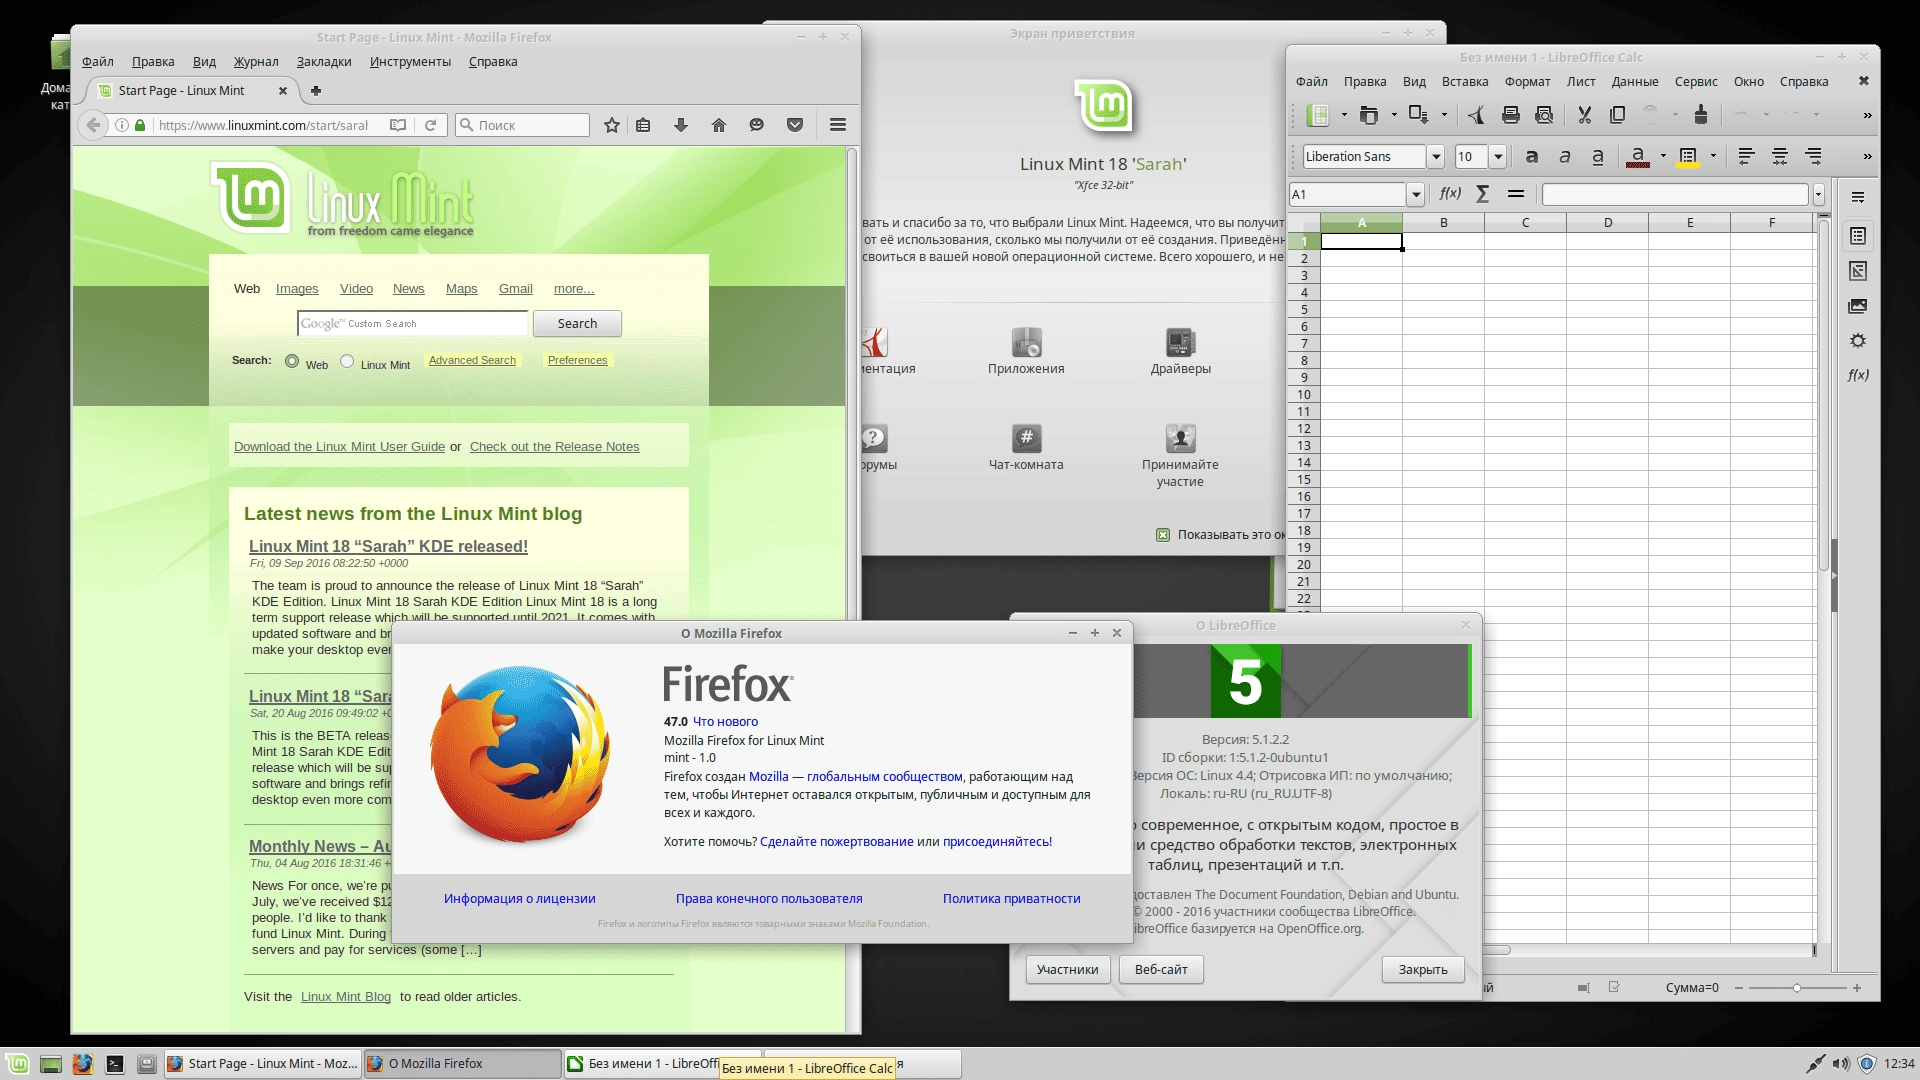Open the New document dropdown arrow in Calc
Image resolution: width=1920 pixels, height=1080 pixels.
click(1344, 115)
